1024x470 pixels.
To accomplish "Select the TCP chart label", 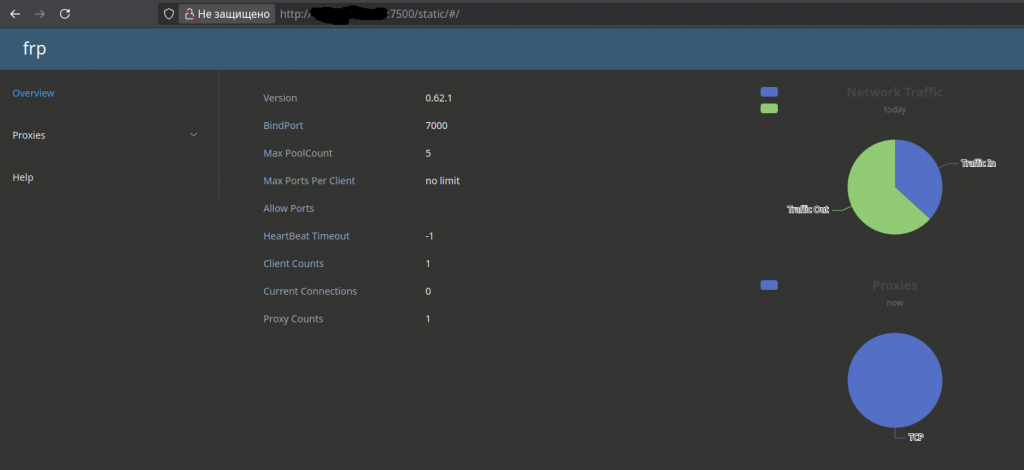I will pos(916,437).
